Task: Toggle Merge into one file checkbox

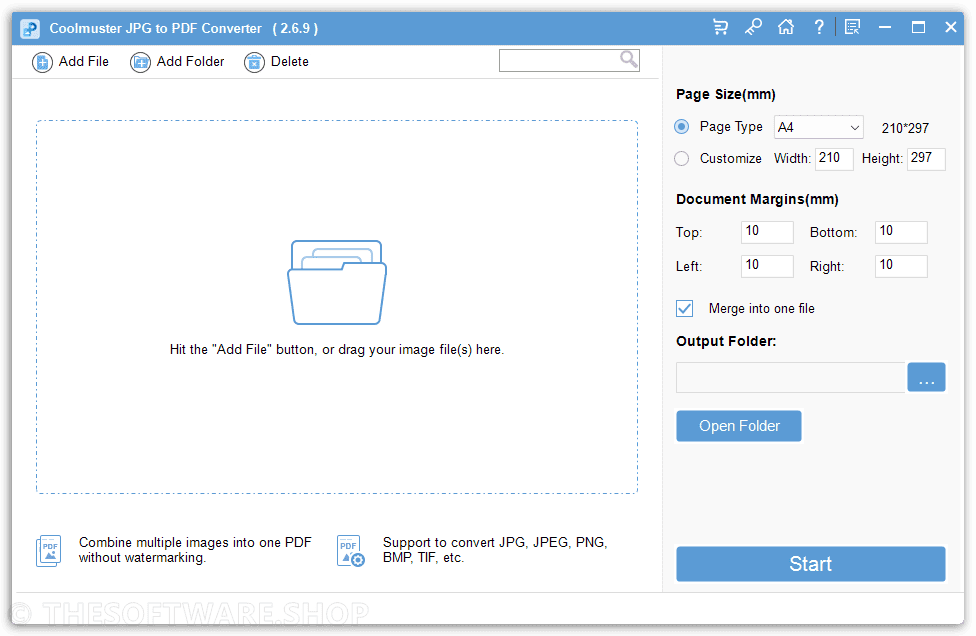Action: 685,309
